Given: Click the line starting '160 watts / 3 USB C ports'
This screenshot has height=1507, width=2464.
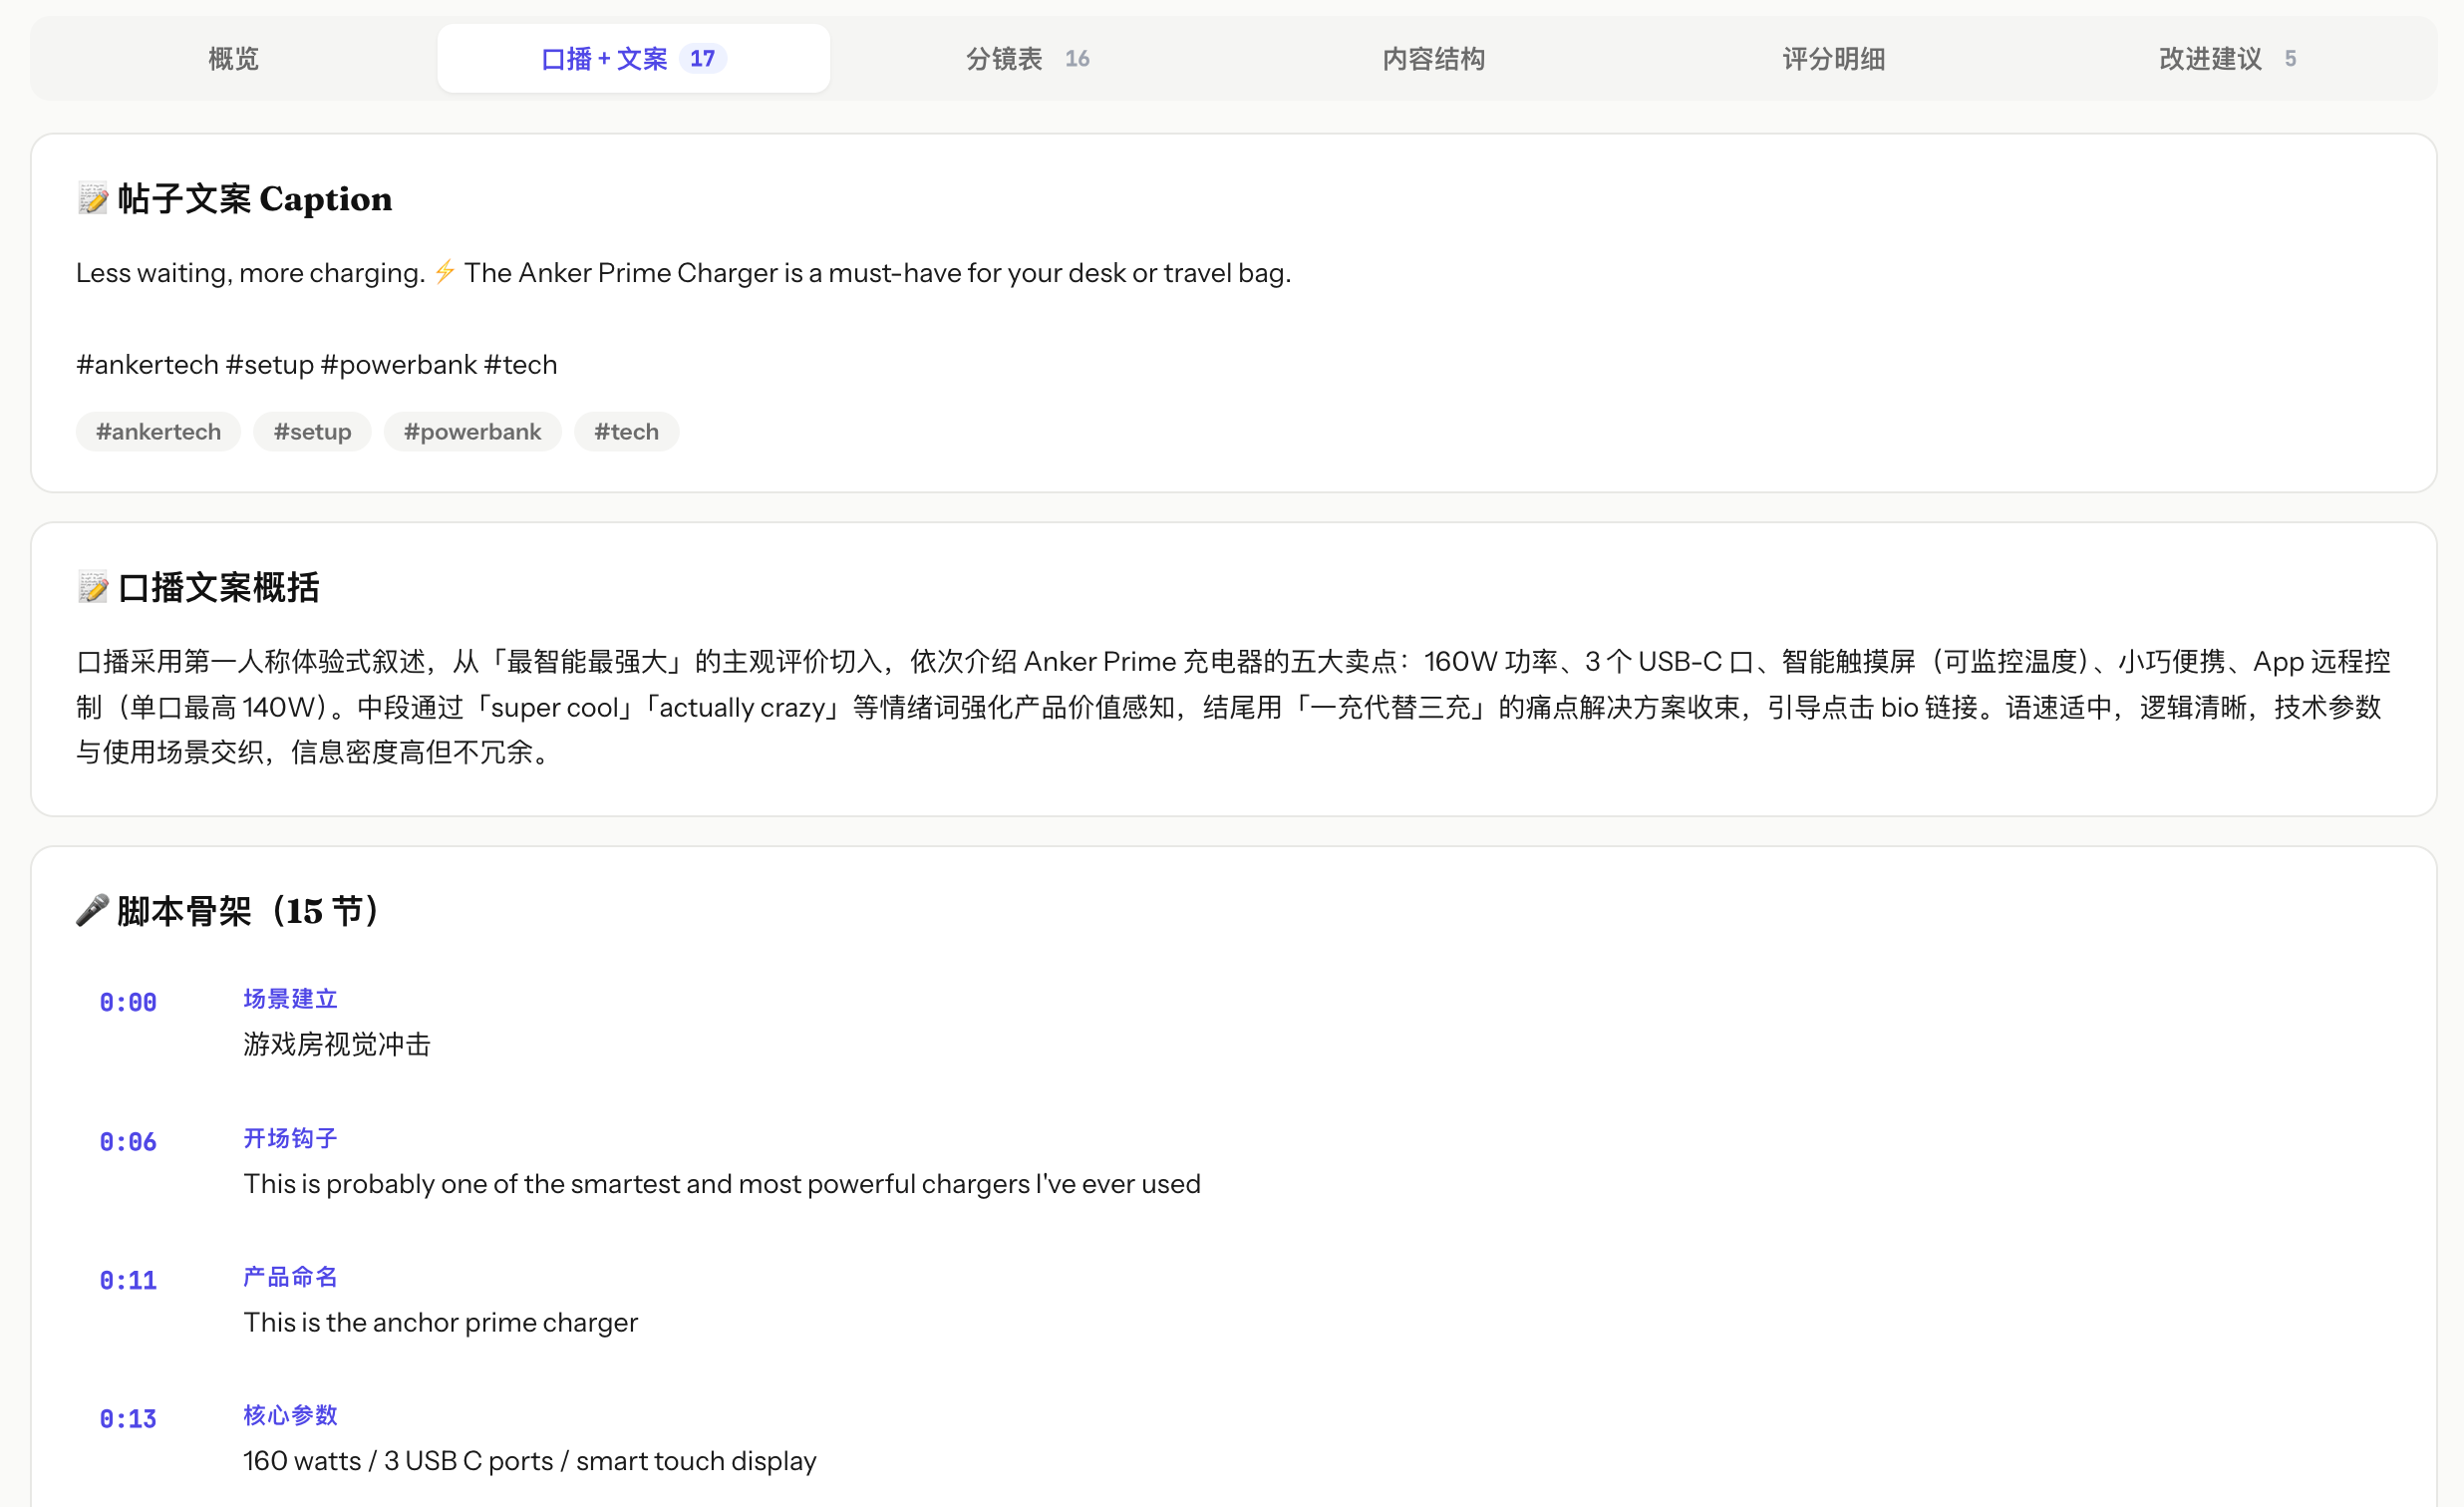Looking at the screenshot, I should [530, 1461].
